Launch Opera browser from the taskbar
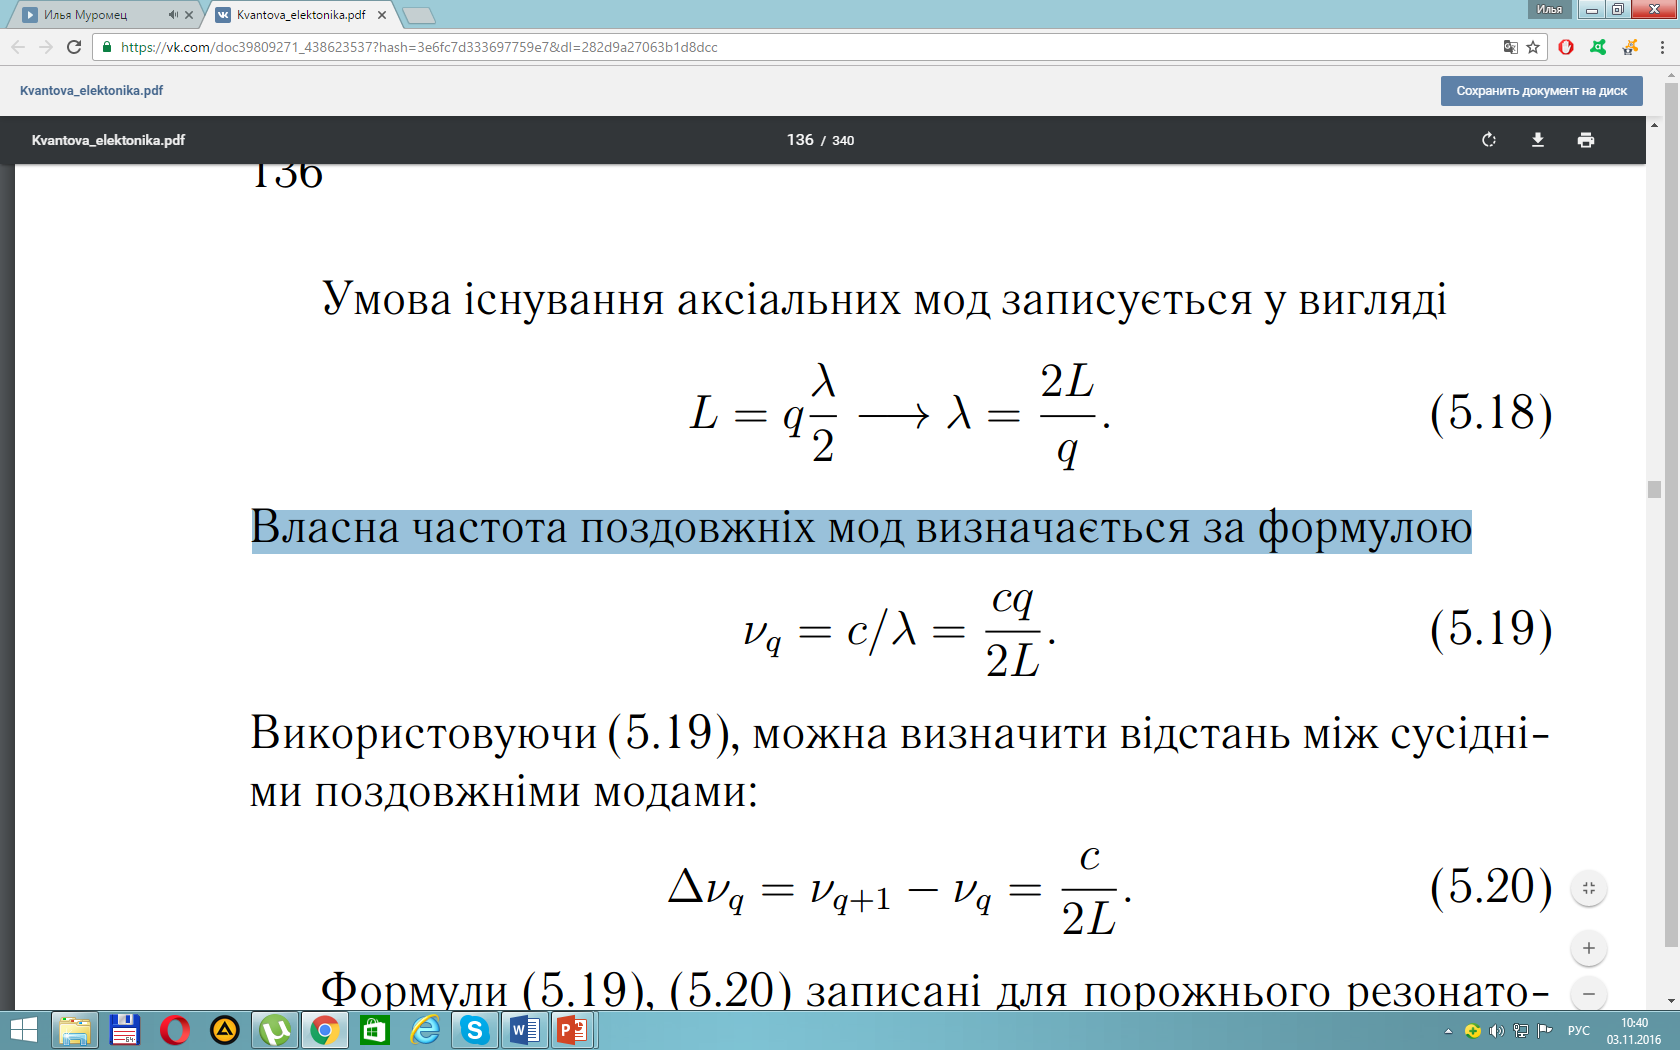The width and height of the screenshot is (1680, 1050). click(175, 1030)
